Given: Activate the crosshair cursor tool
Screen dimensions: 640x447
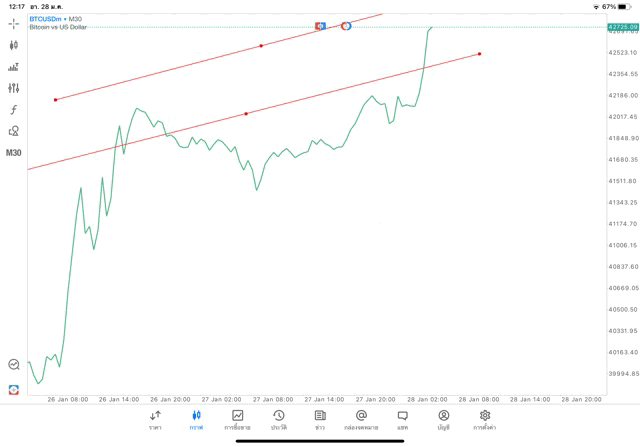Looking at the screenshot, I should click(x=14, y=23).
